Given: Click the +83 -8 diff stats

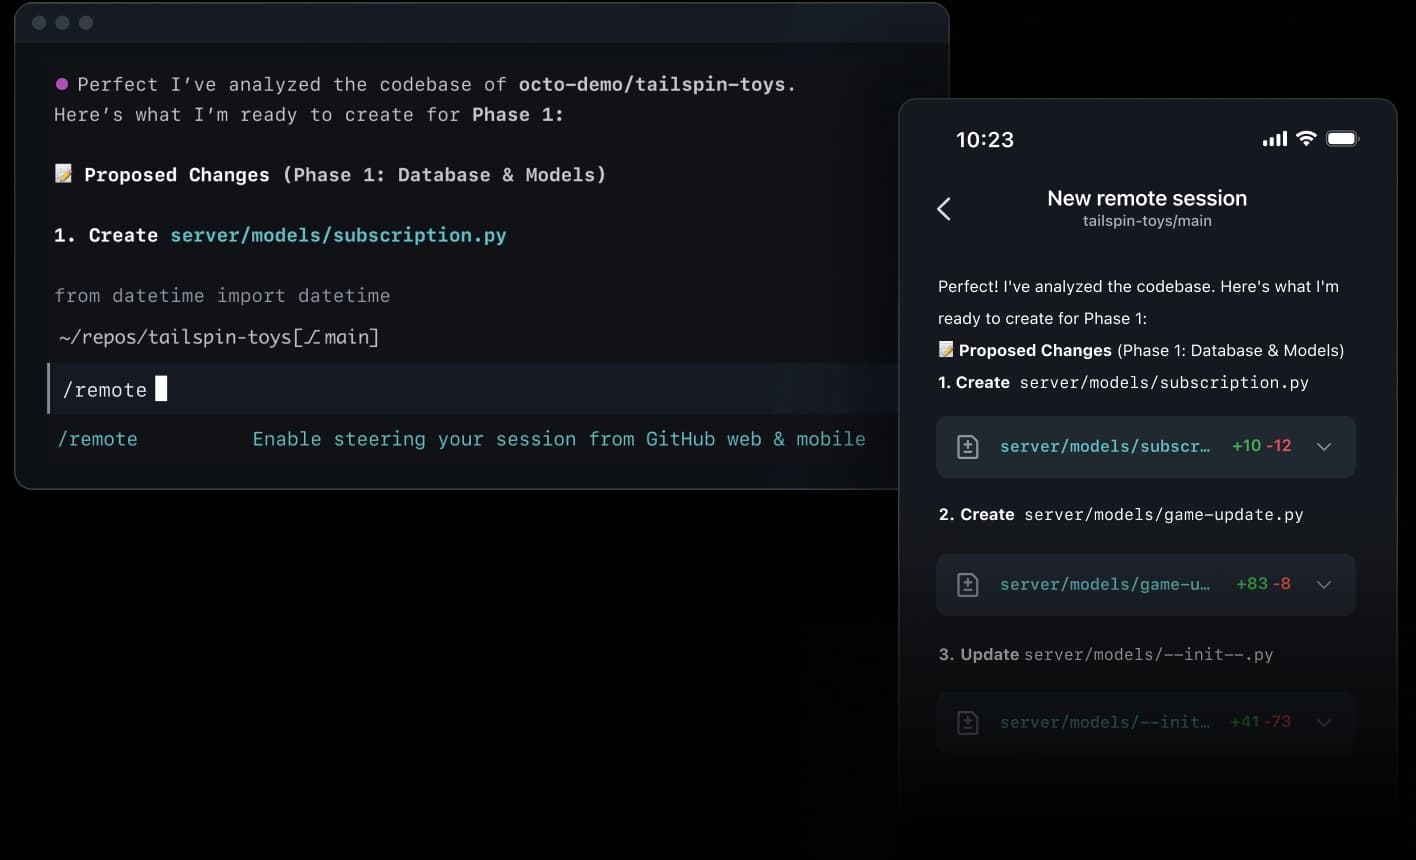Looking at the screenshot, I should [x=1264, y=584].
